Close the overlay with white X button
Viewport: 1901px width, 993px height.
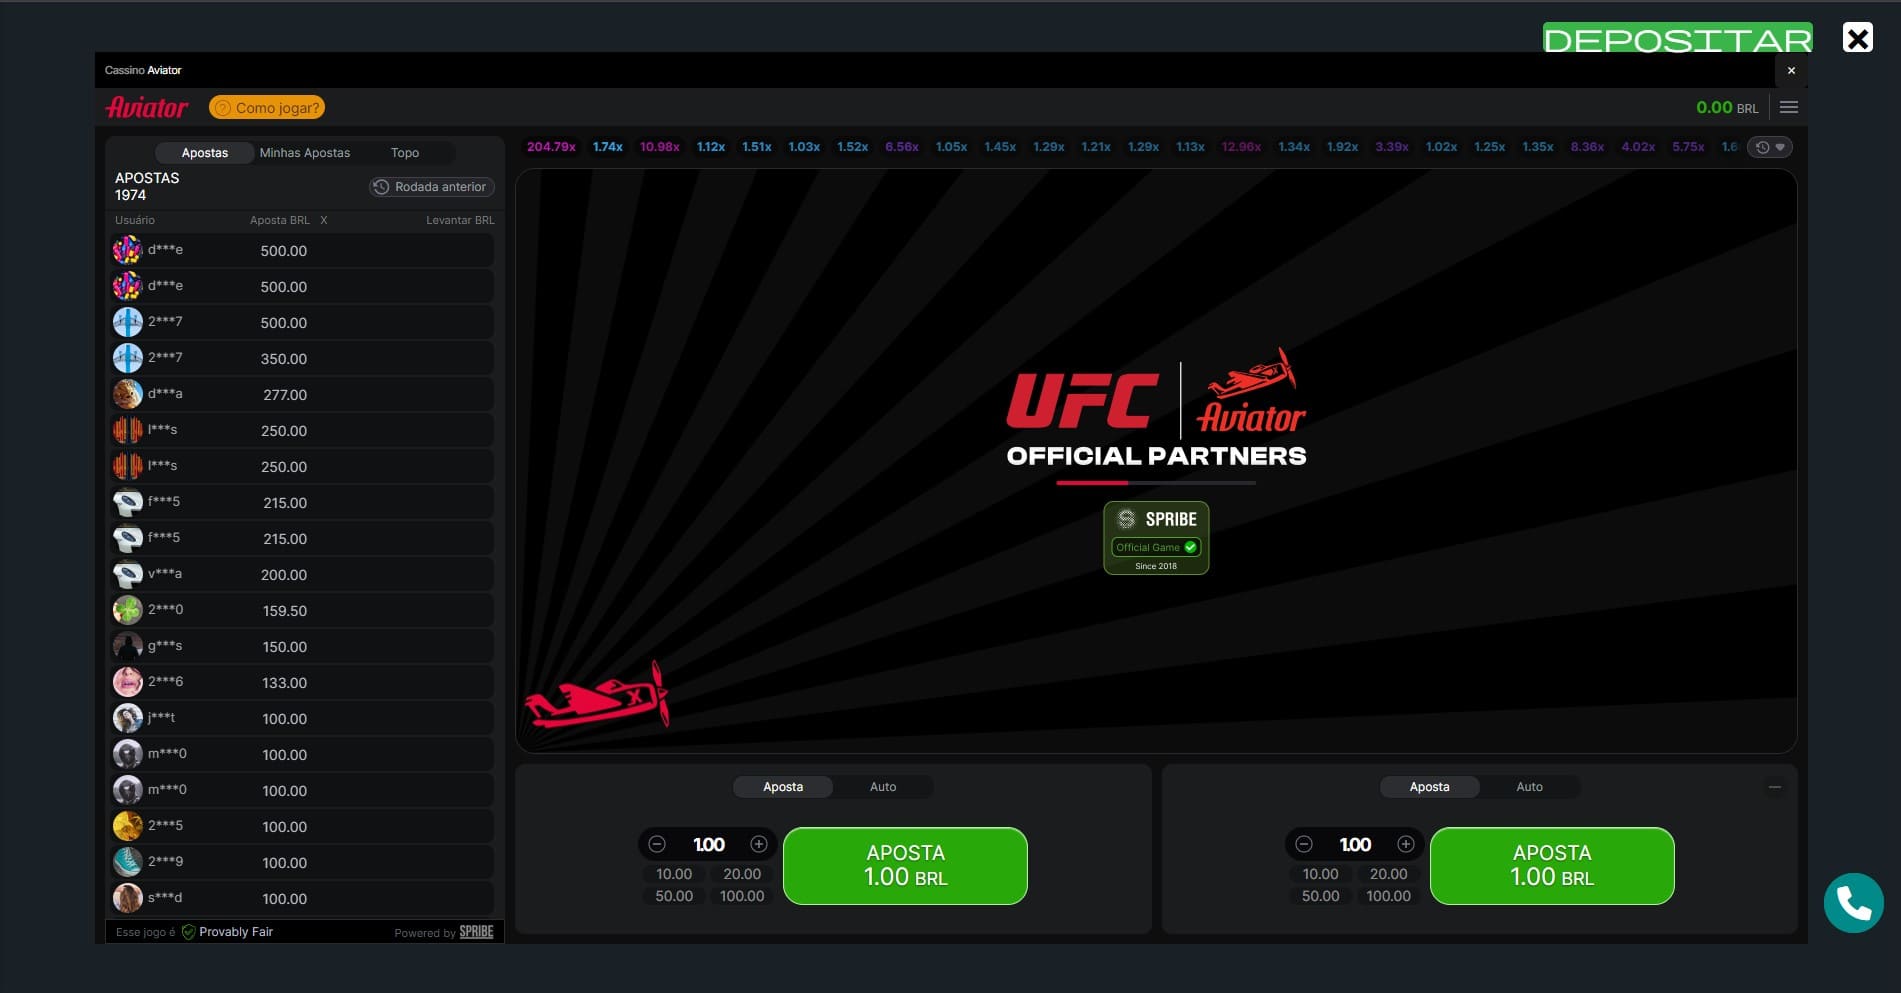pos(1858,38)
